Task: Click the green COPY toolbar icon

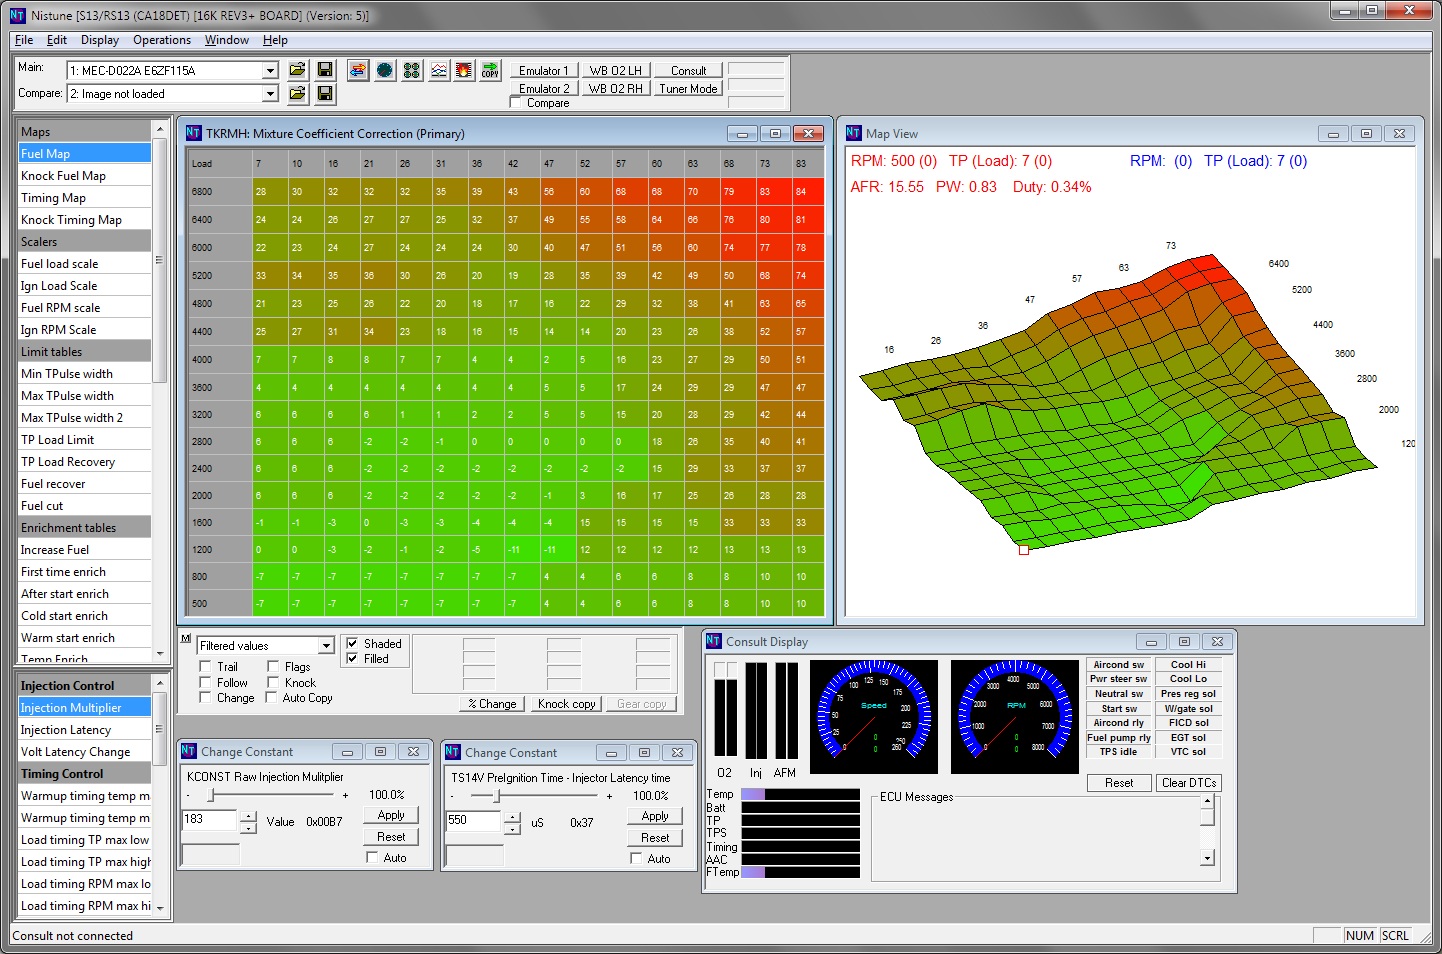Action: (x=490, y=70)
